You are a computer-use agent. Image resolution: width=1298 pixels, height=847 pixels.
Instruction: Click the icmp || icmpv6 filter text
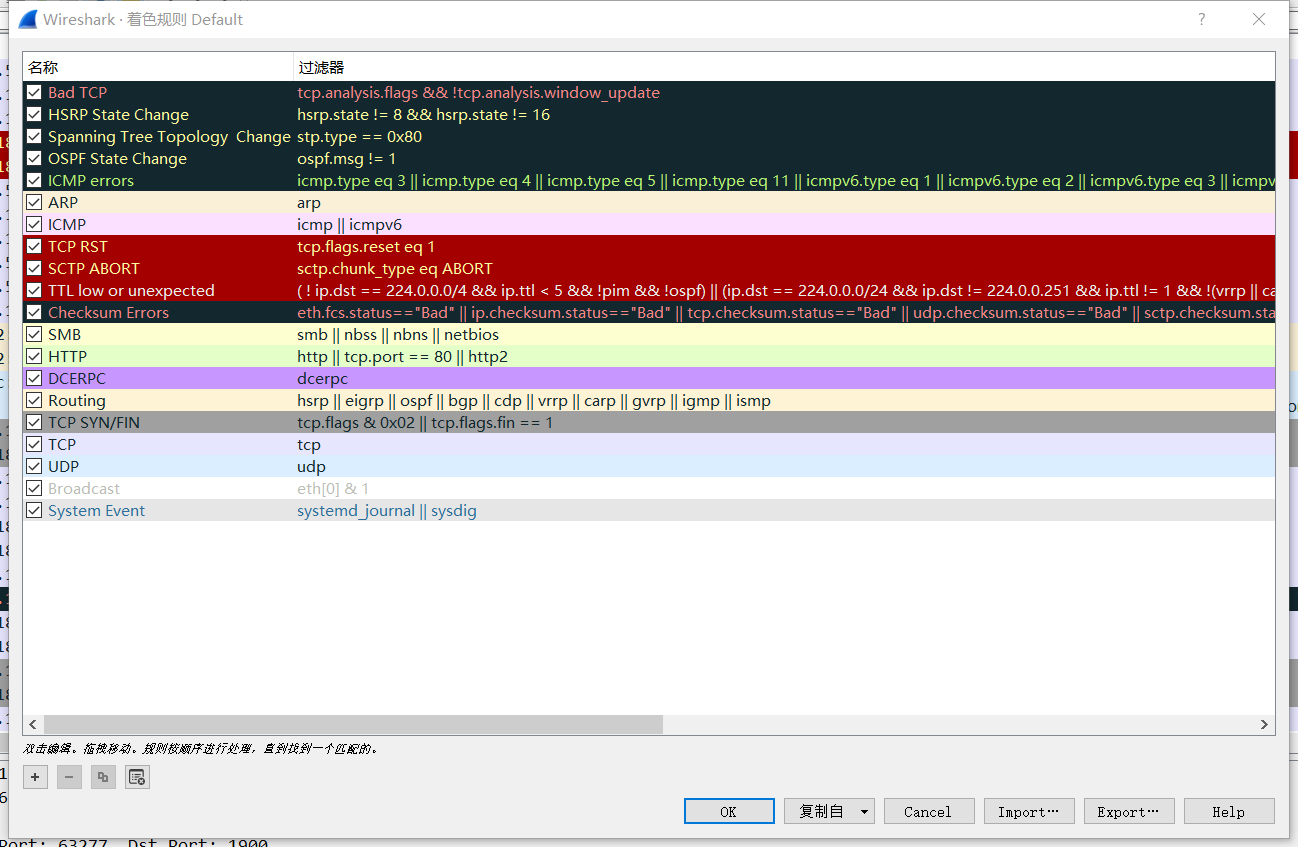pyautogui.click(x=349, y=224)
